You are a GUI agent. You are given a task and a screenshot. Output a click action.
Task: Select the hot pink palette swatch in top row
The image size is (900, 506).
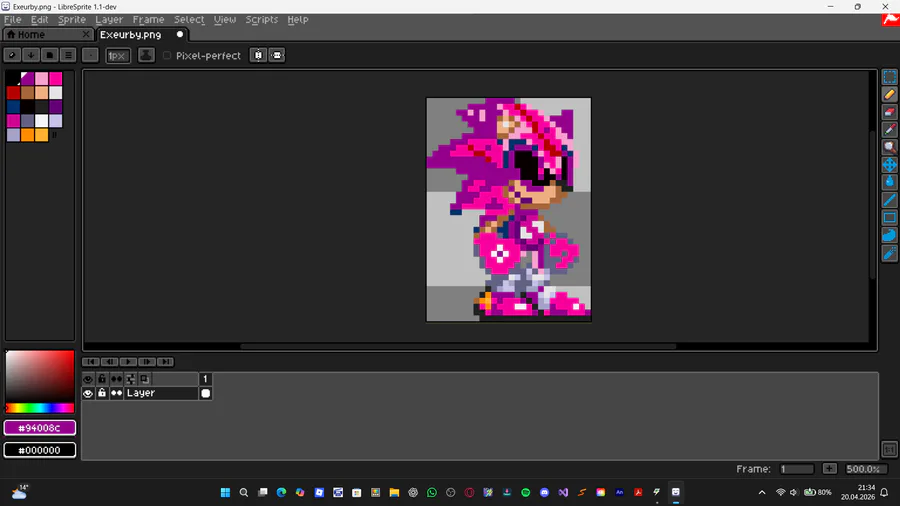pos(56,78)
